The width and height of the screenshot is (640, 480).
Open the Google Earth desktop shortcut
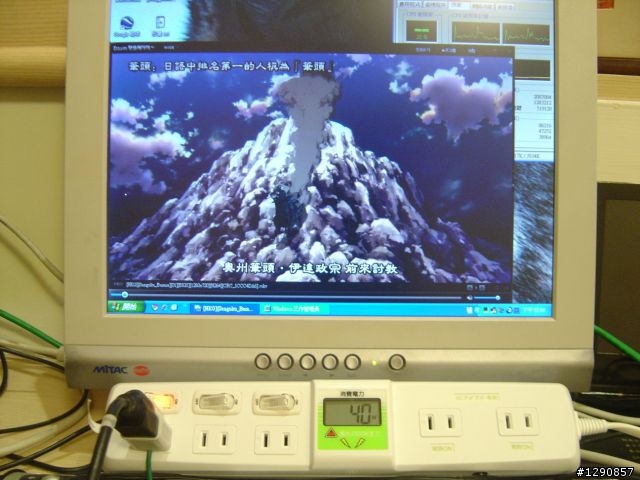pos(127,26)
